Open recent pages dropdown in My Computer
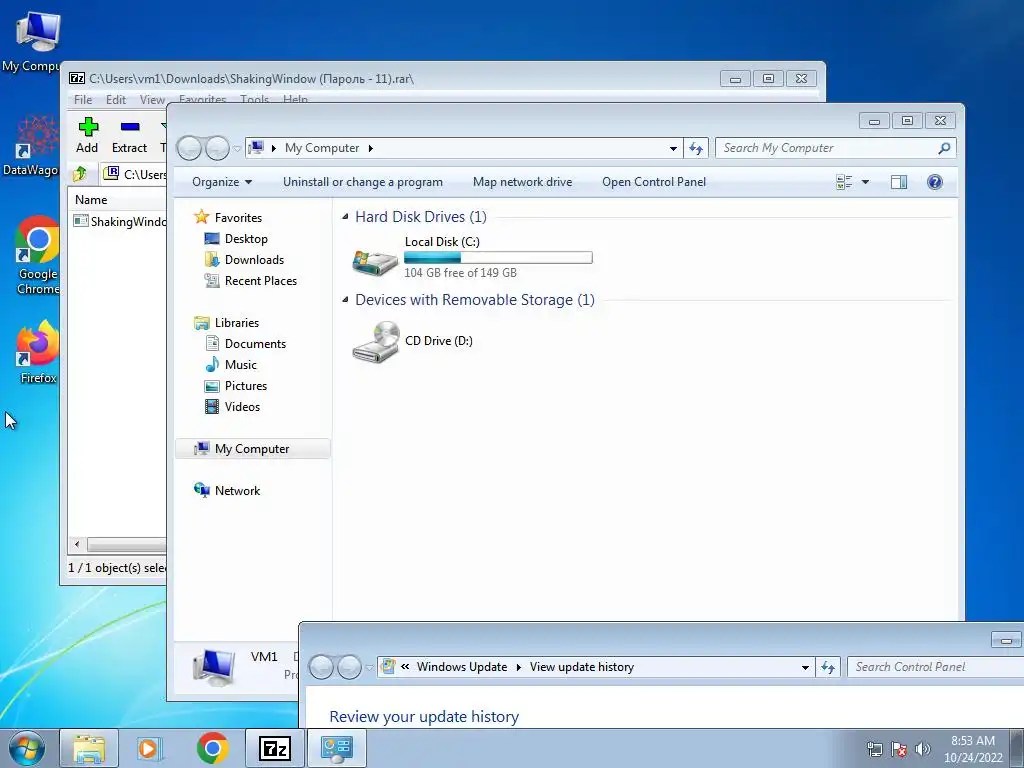Image resolution: width=1024 pixels, height=768 pixels. (237, 149)
